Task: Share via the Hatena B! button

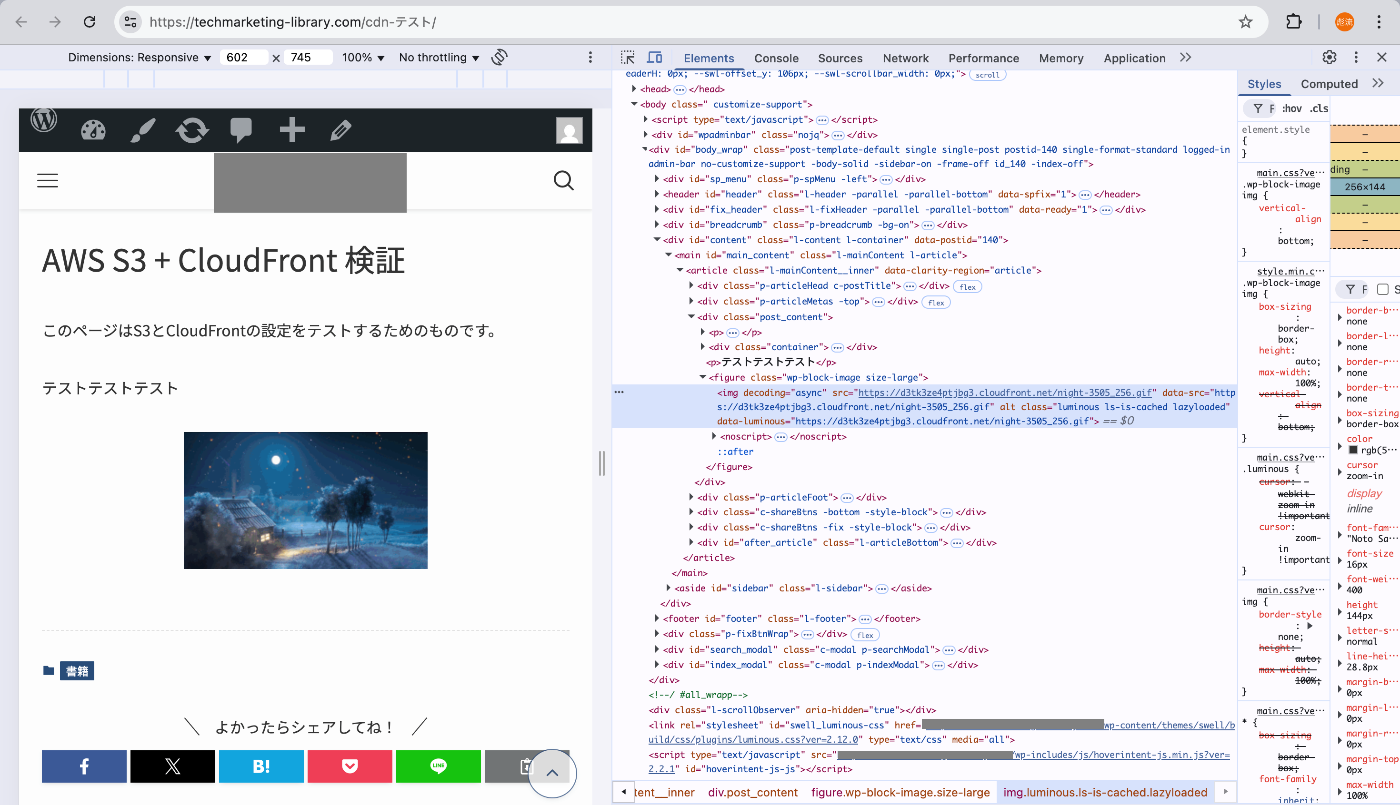Action: point(261,766)
